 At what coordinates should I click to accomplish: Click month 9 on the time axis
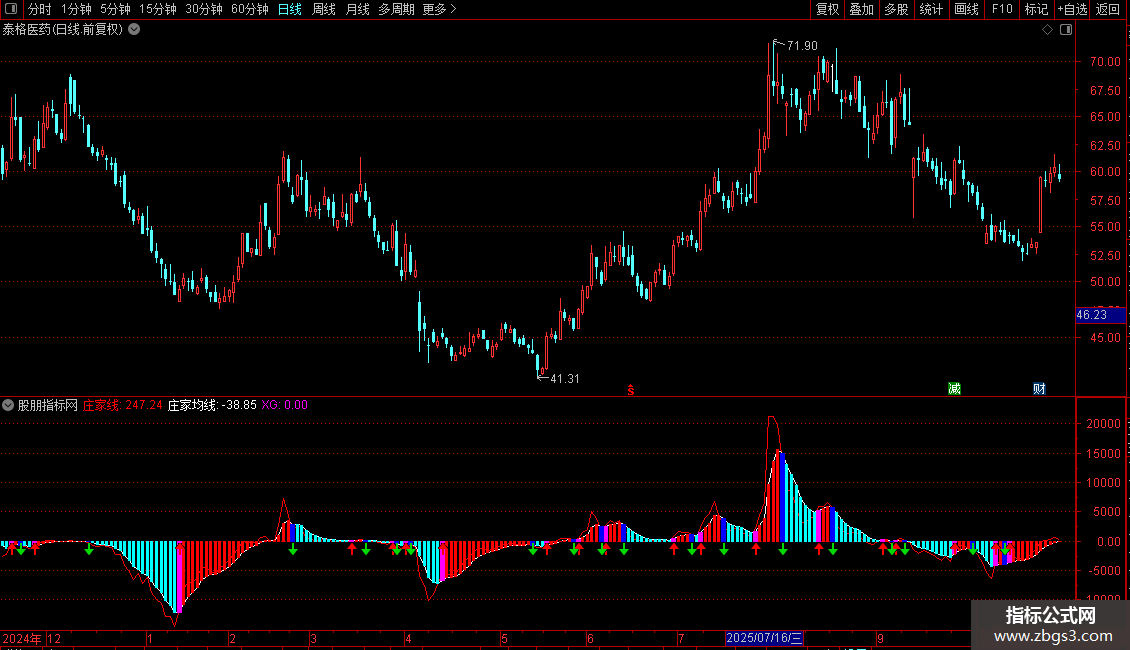tap(881, 638)
